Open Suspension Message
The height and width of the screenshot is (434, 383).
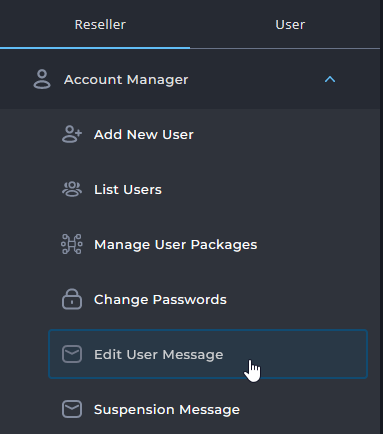pos(167,410)
